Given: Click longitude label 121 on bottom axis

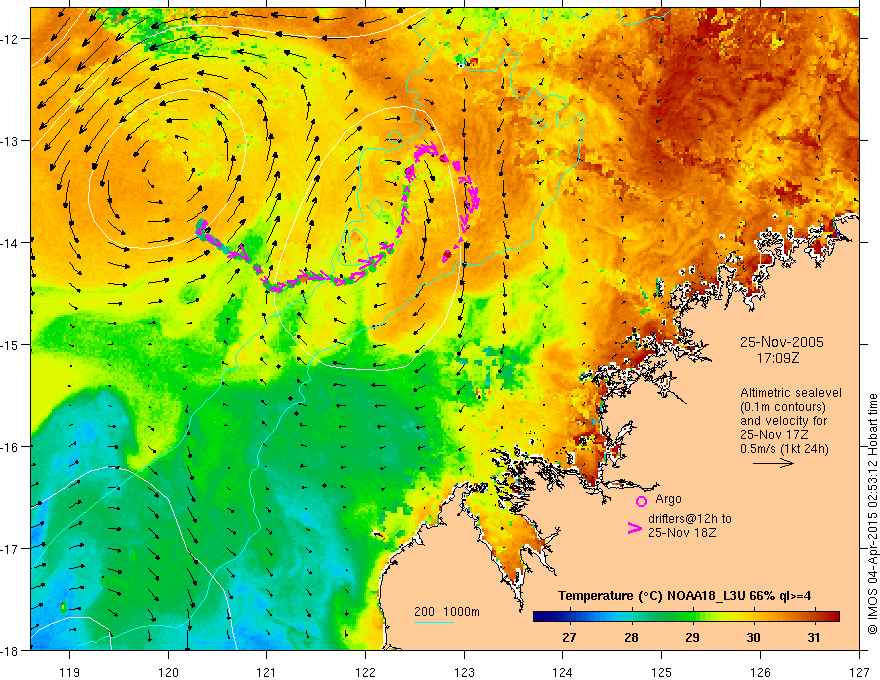Looking at the screenshot, I should [x=267, y=672].
